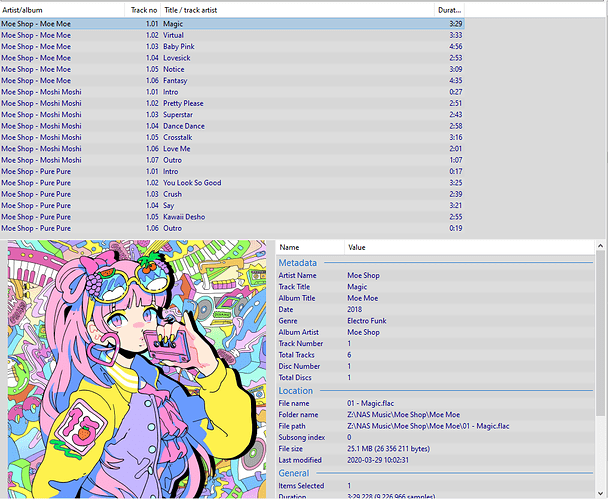The height and width of the screenshot is (499, 608).
Task: Click the Artist Name value Moe Shop
Action: (x=363, y=275)
